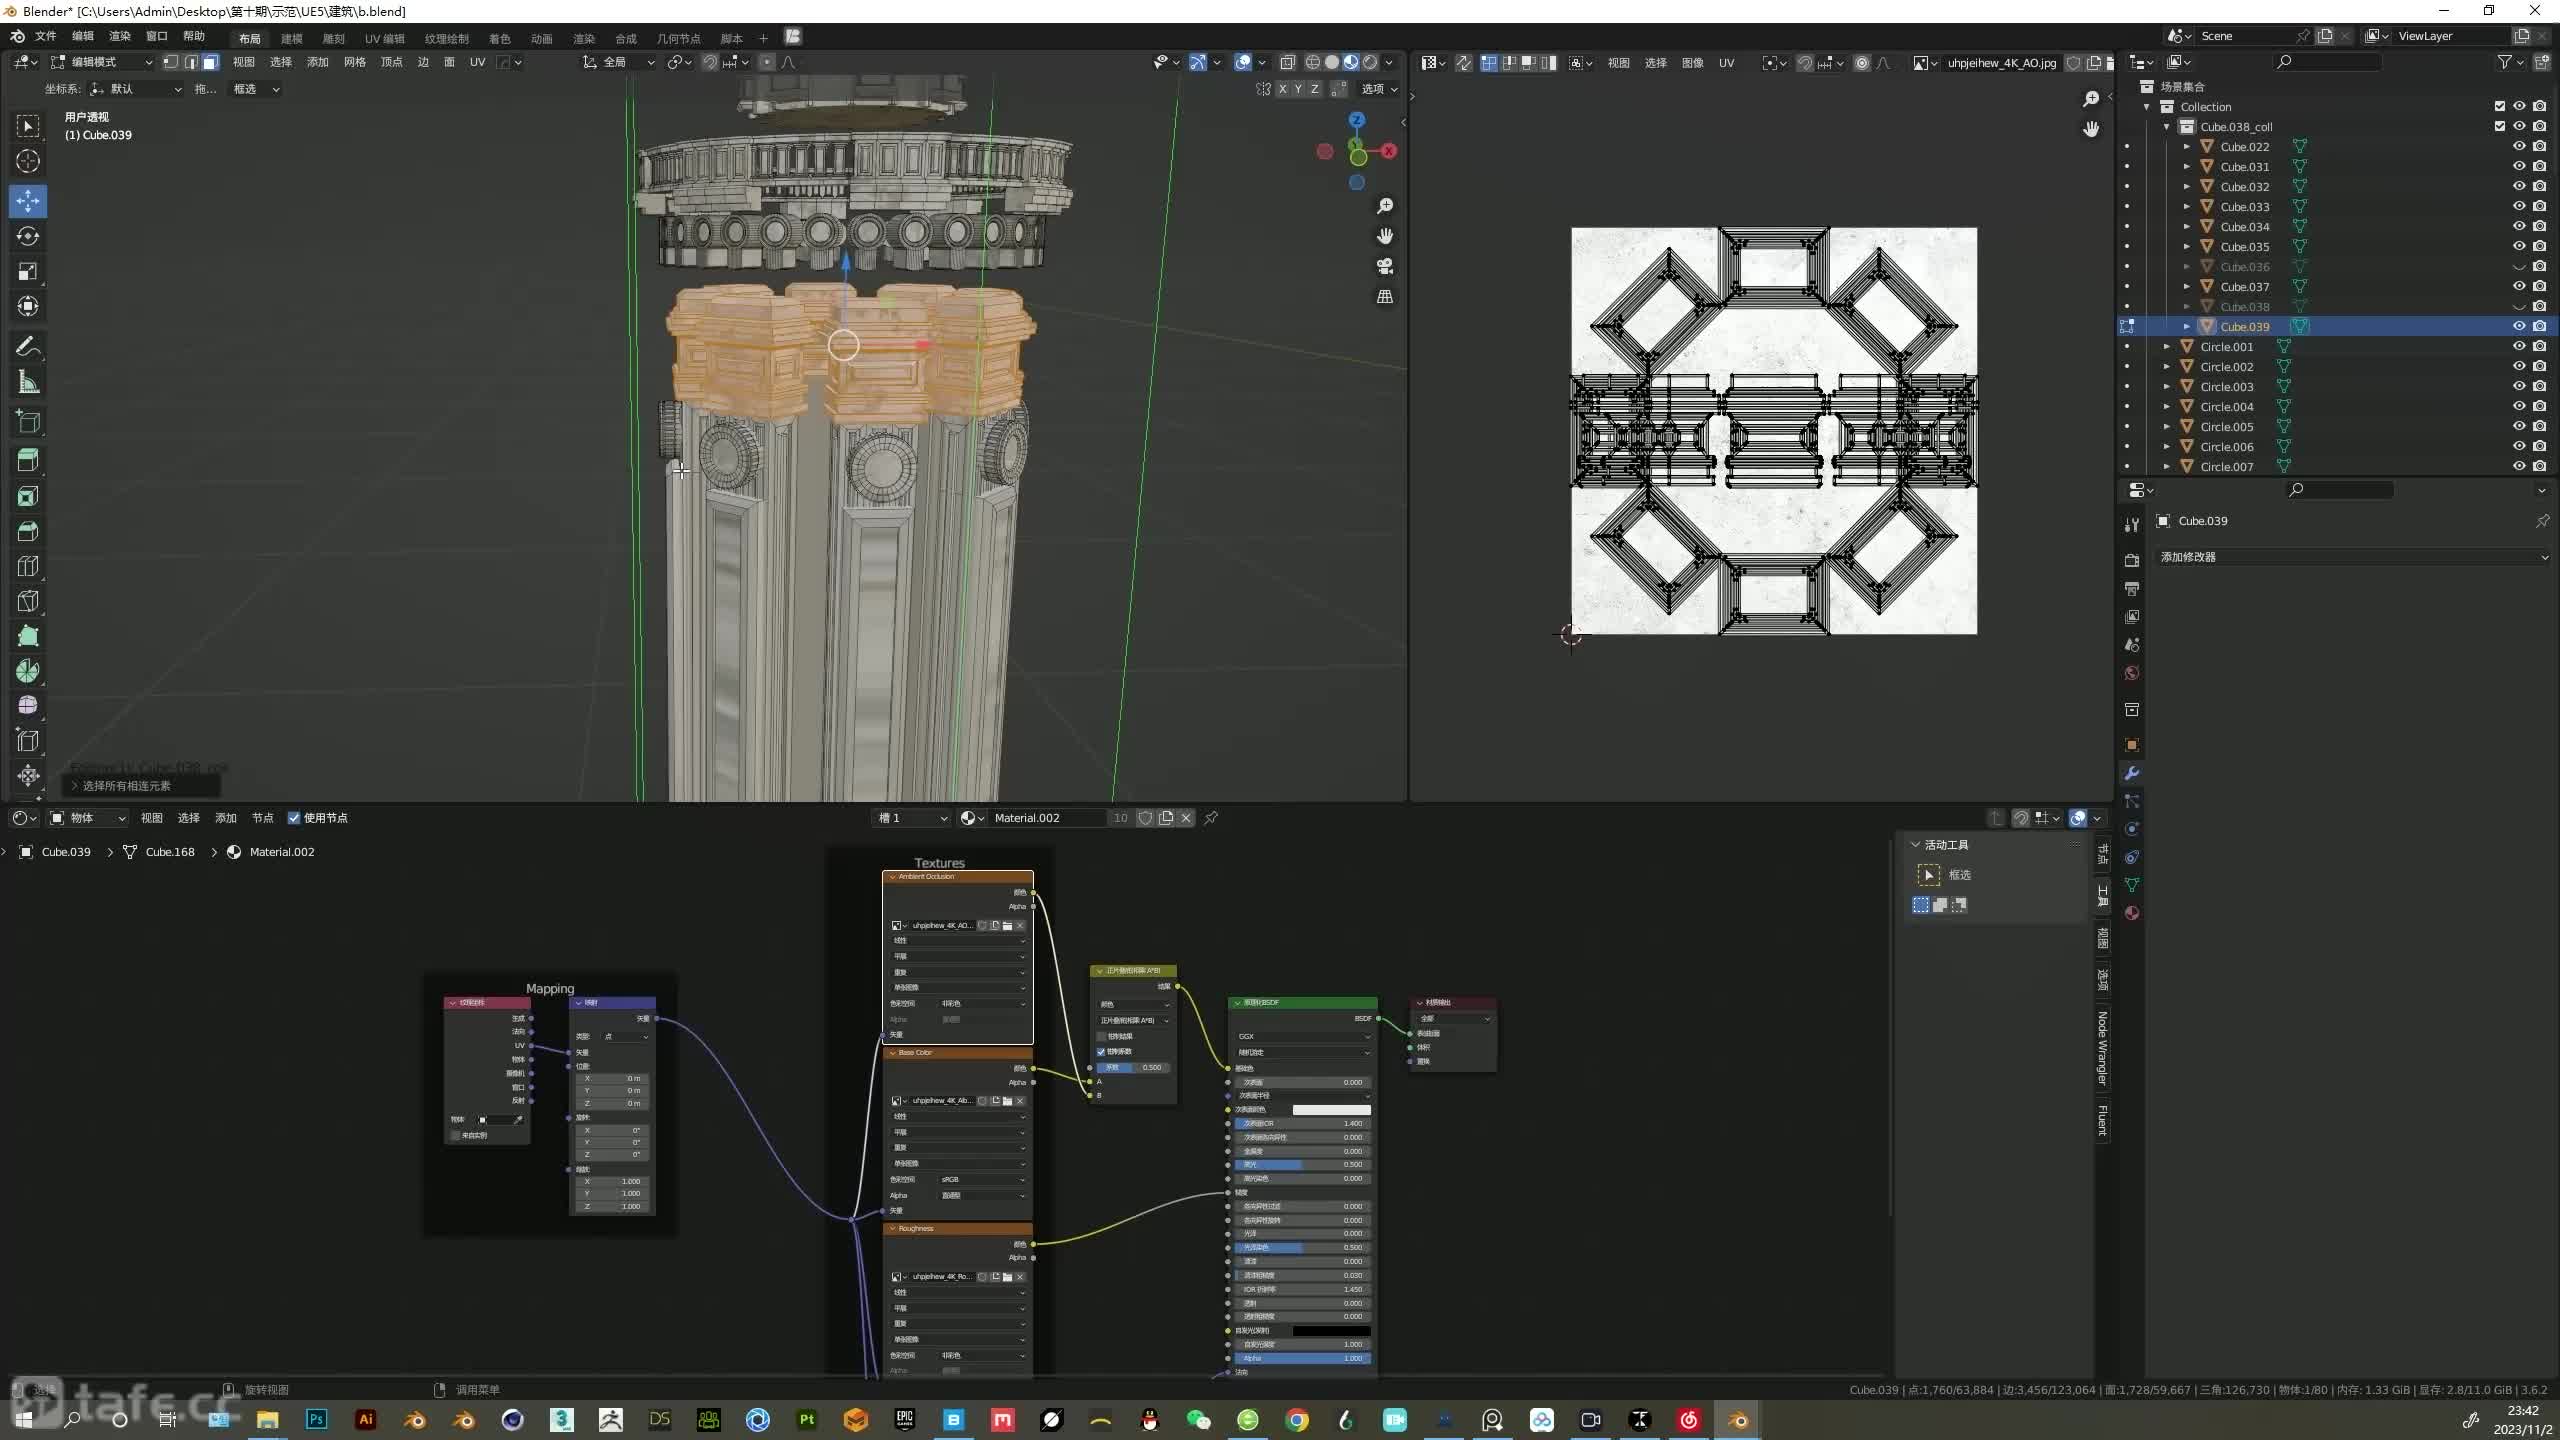Select the Spin tool
The height and width of the screenshot is (1440, 2560).
click(28, 671)
